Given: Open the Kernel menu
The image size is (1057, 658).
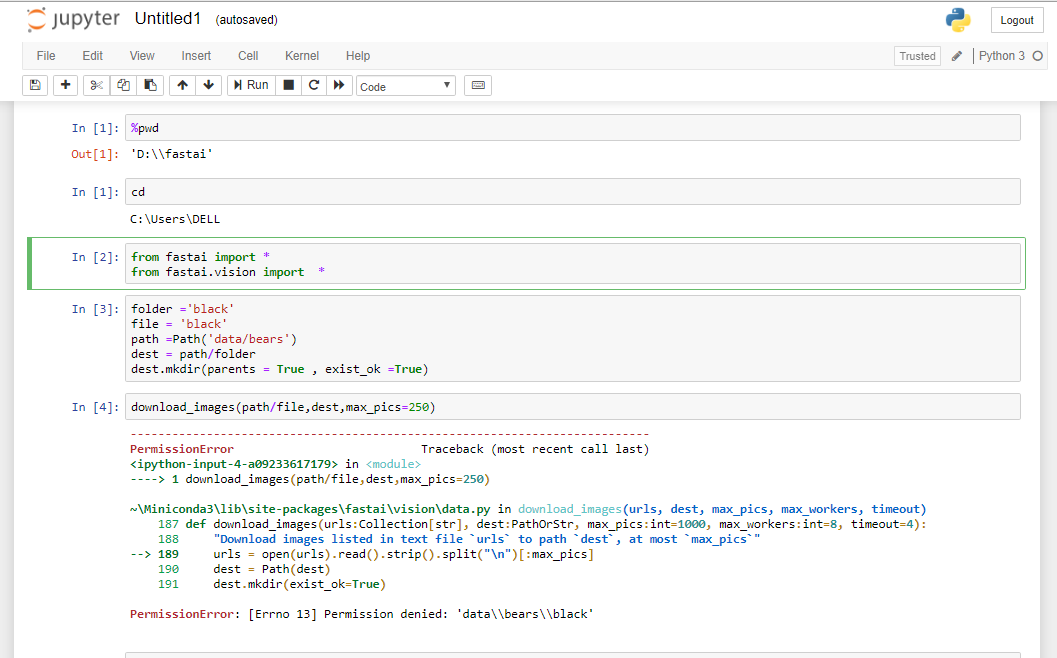Looking at the screenshot, I should (x=302, y=56).
